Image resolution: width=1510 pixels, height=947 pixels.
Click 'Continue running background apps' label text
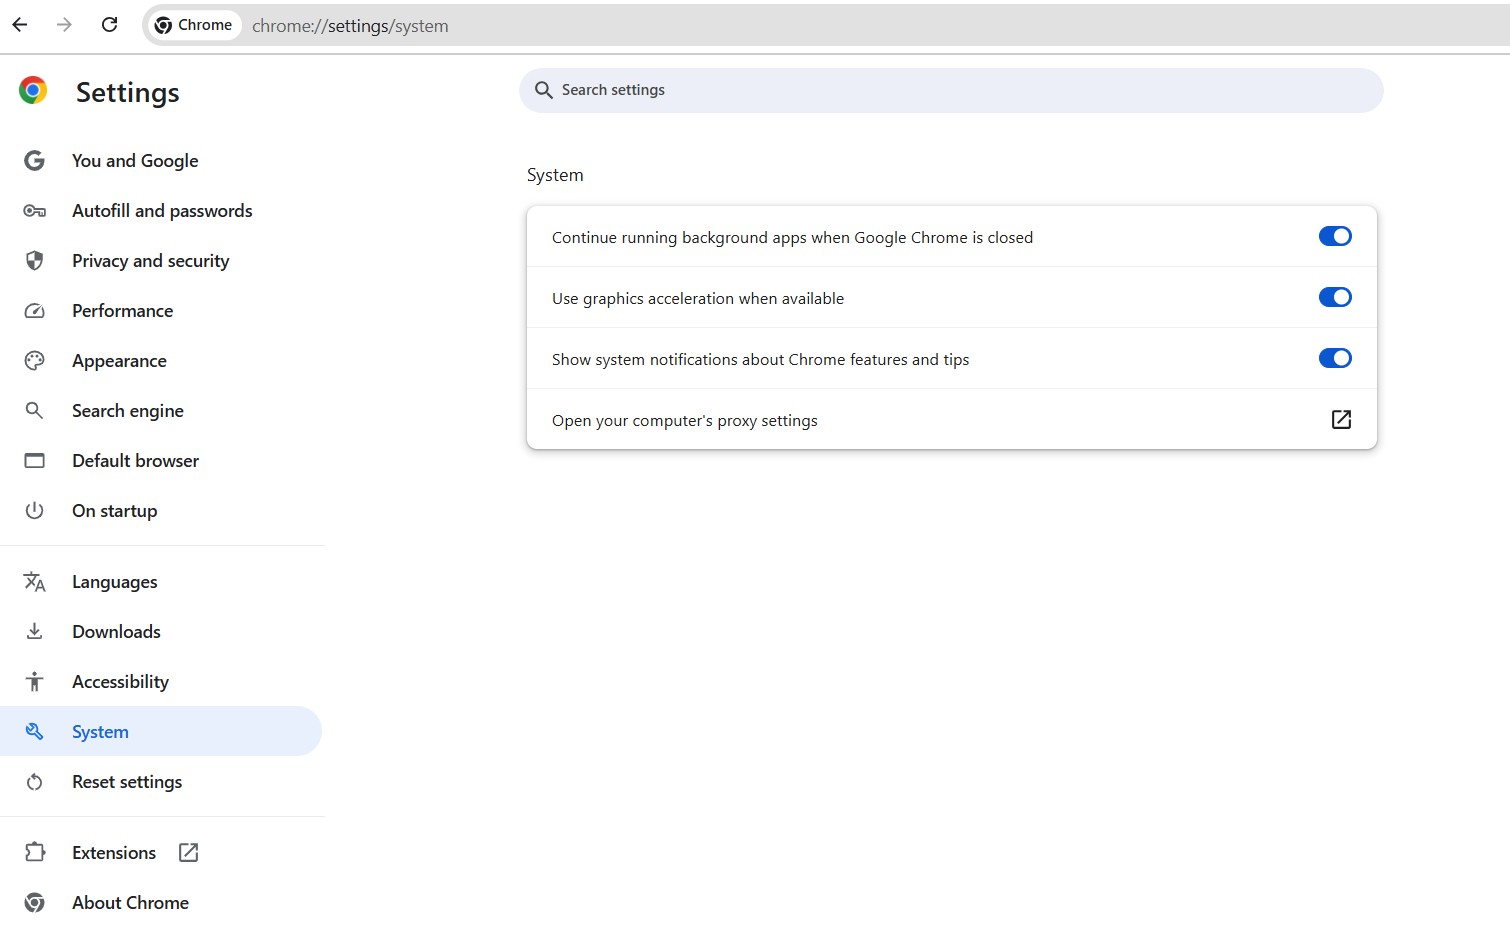[x=792, y=238]
